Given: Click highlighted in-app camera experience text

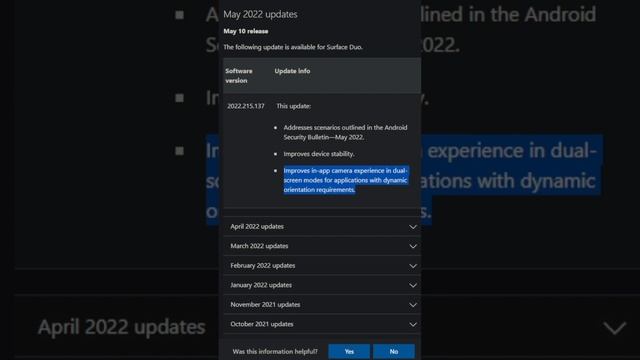Looking at the screenshot, I should coord(345,180).
